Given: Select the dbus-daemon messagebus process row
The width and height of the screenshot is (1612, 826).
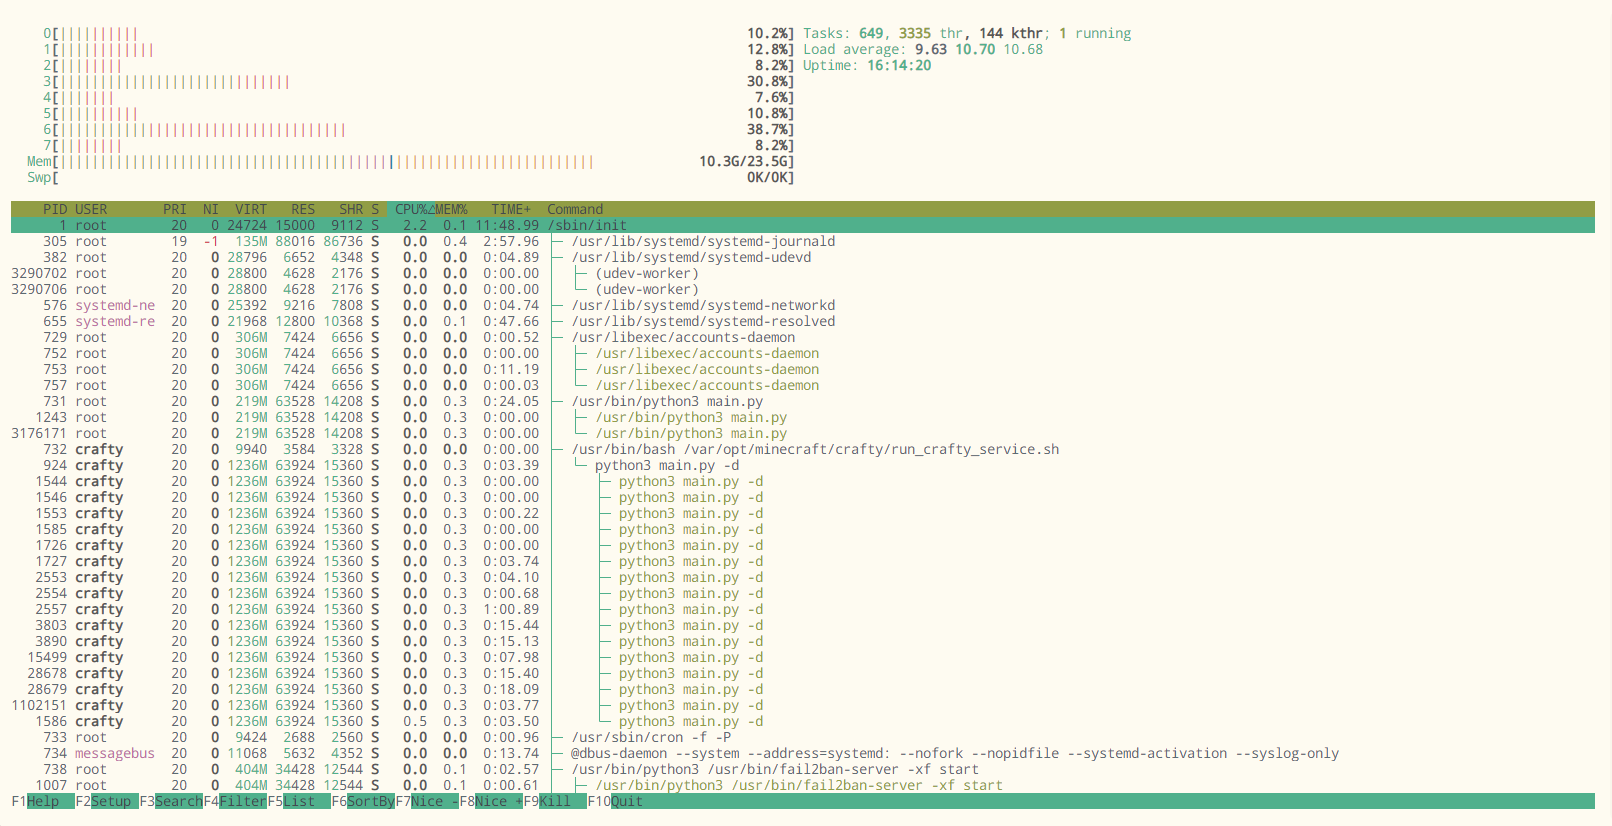Looking at the screenshot, I should point(803,753).
